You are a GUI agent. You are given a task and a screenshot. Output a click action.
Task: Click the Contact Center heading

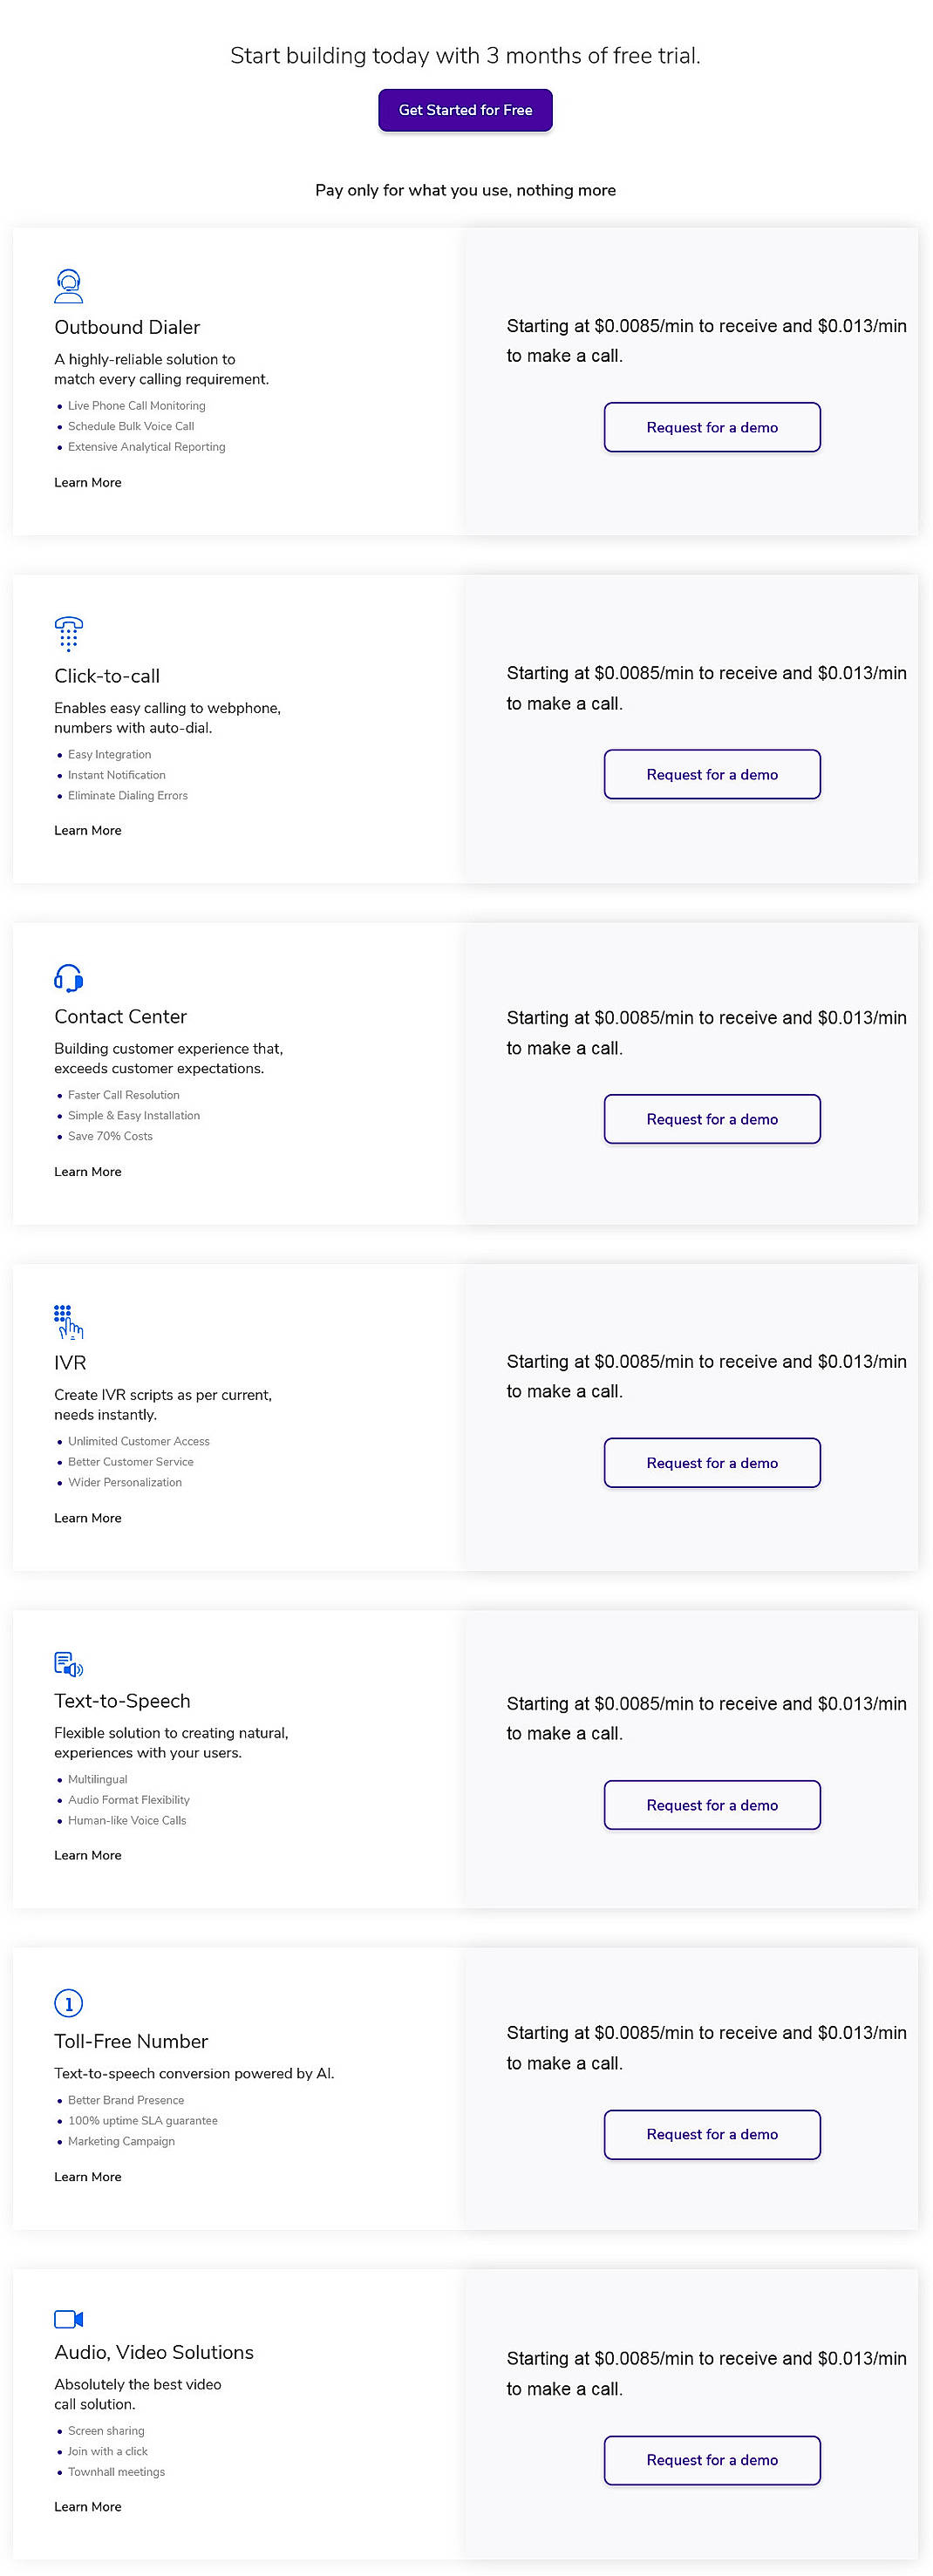(121, 1016)
